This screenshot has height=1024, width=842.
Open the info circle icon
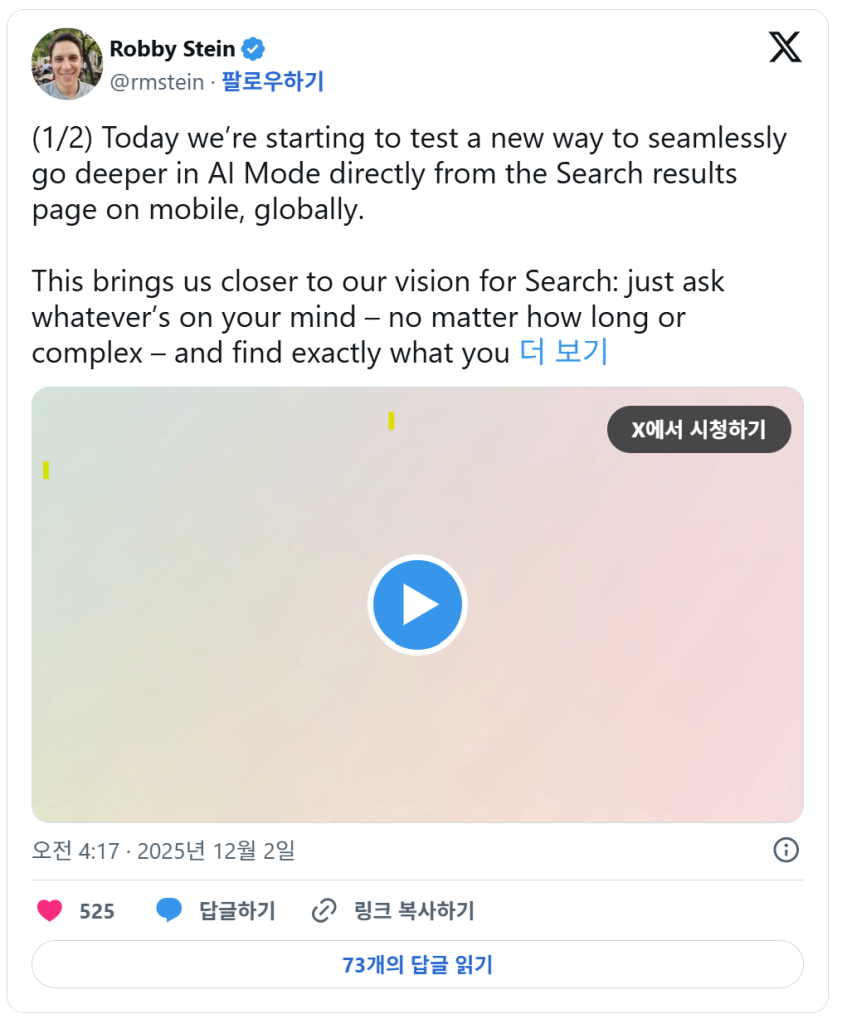(786, 850)
